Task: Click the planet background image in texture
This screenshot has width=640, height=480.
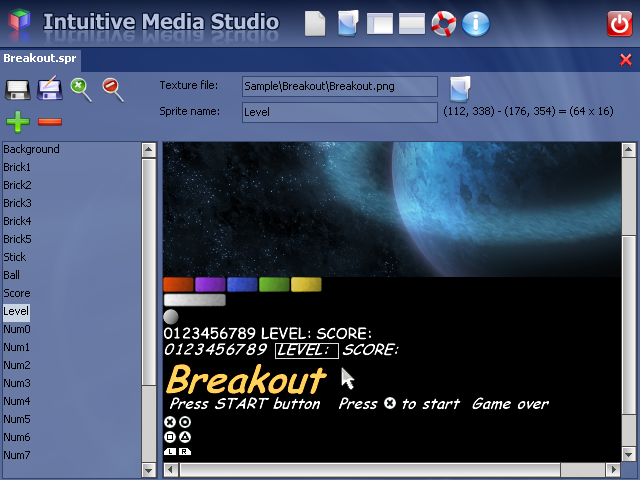Action: (392, 209)
